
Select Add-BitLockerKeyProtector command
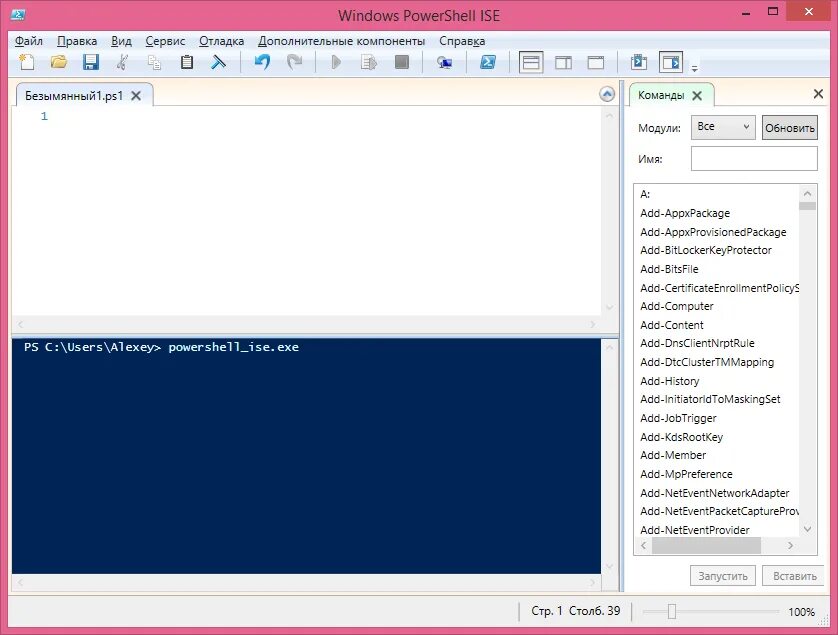(705, 250)
